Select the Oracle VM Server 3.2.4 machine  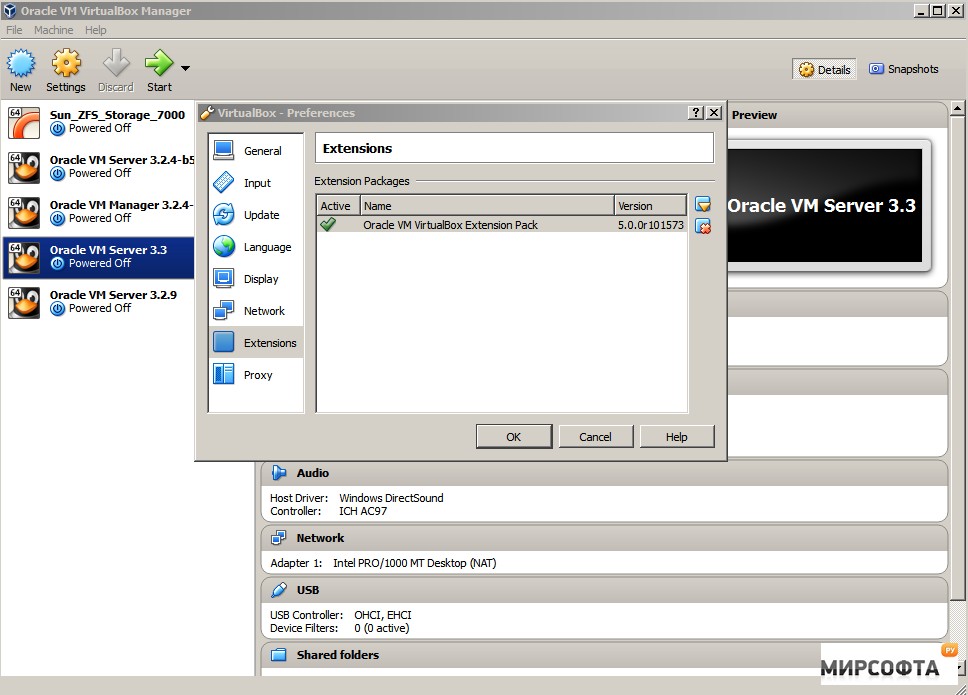point(99,167)
